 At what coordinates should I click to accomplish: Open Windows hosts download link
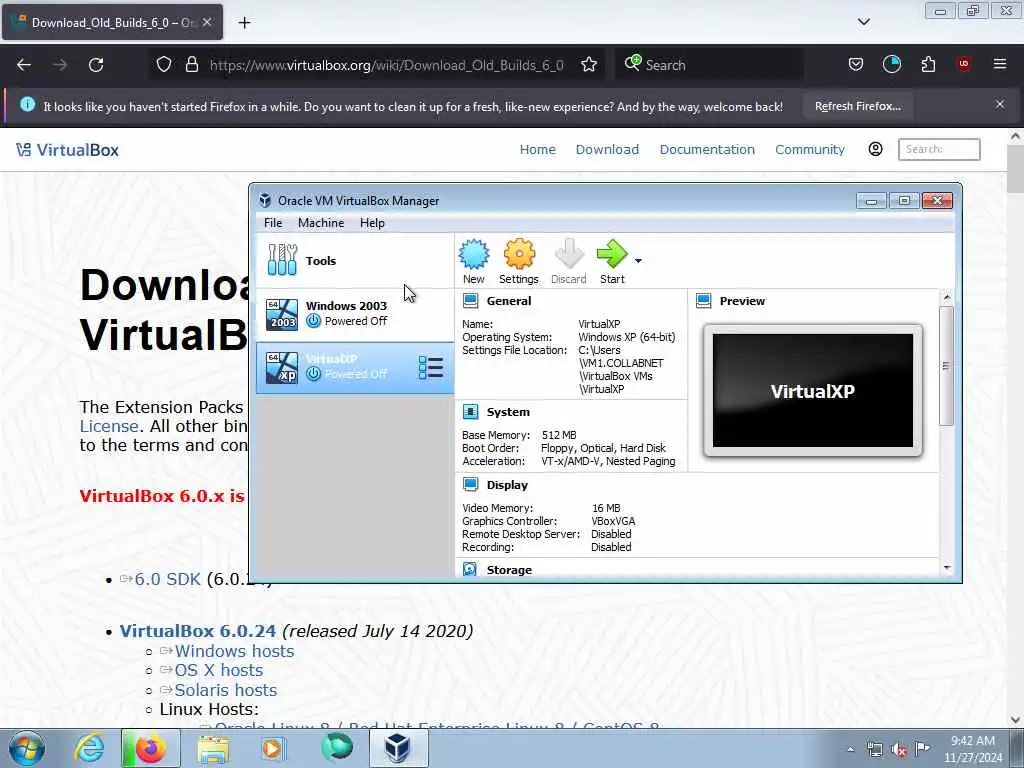(234, 651)
